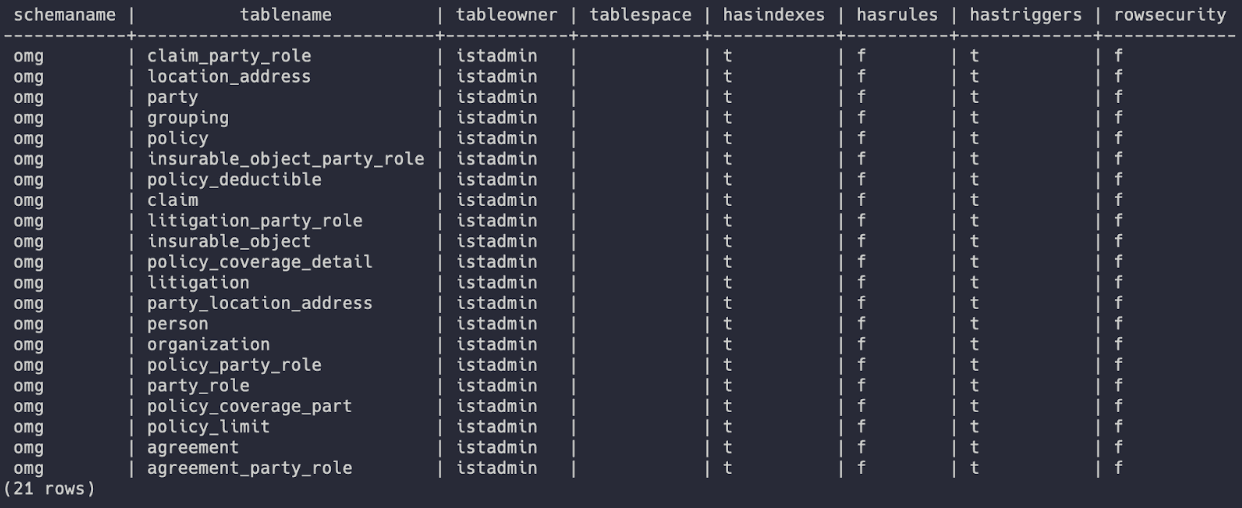Select the tableowner column header
1242x508 pixels.
506,15
